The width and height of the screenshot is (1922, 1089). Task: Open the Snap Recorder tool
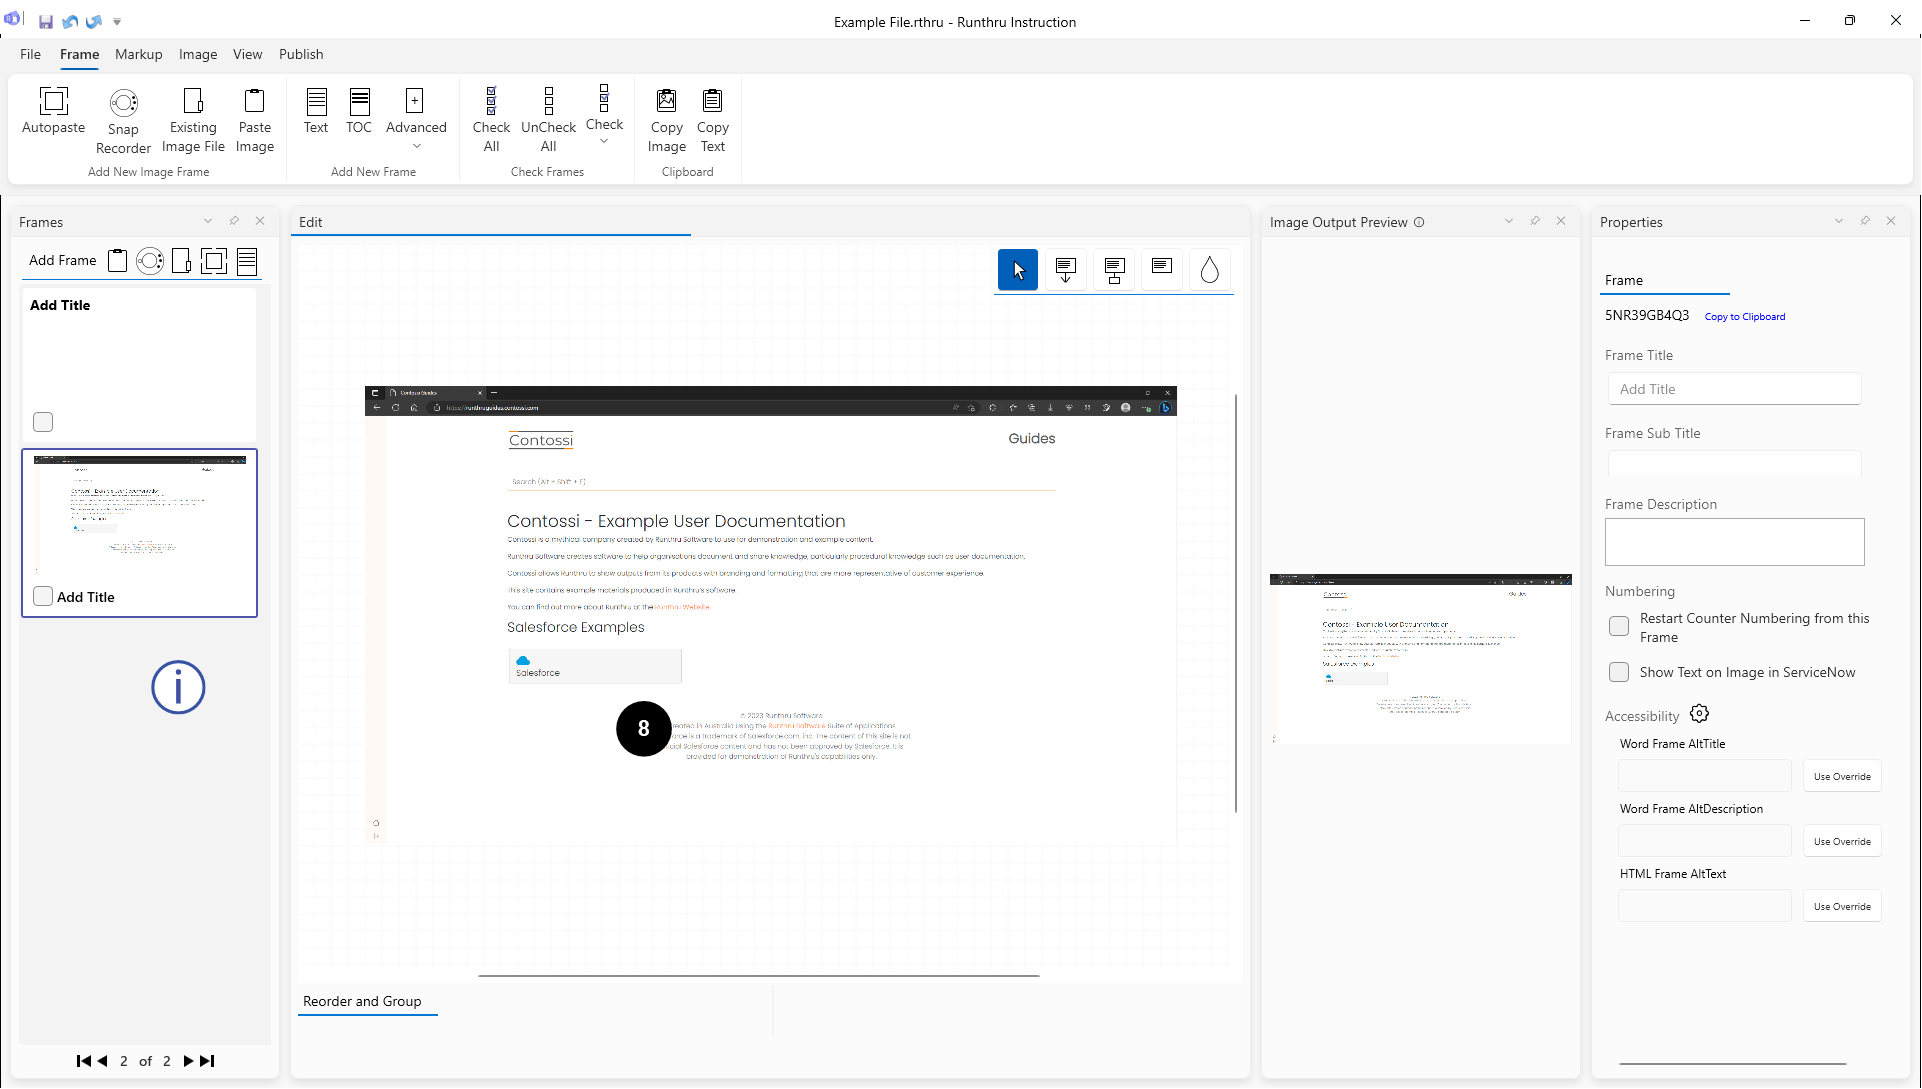click(123, 103)
